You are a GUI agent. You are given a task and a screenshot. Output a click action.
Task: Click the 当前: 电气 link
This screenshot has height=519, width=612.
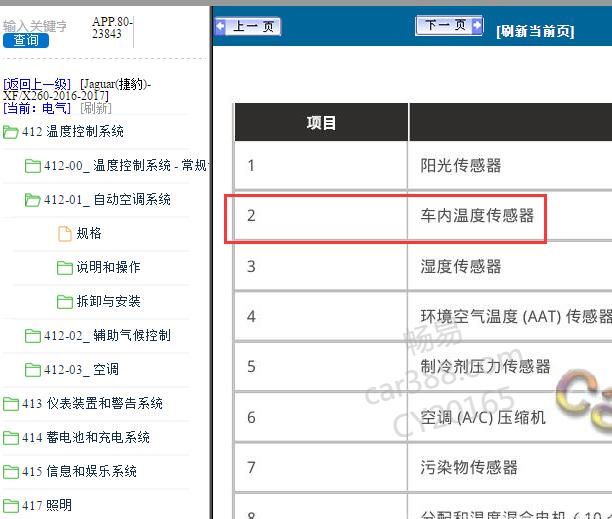pyautogui.click(x=37, y=108)
